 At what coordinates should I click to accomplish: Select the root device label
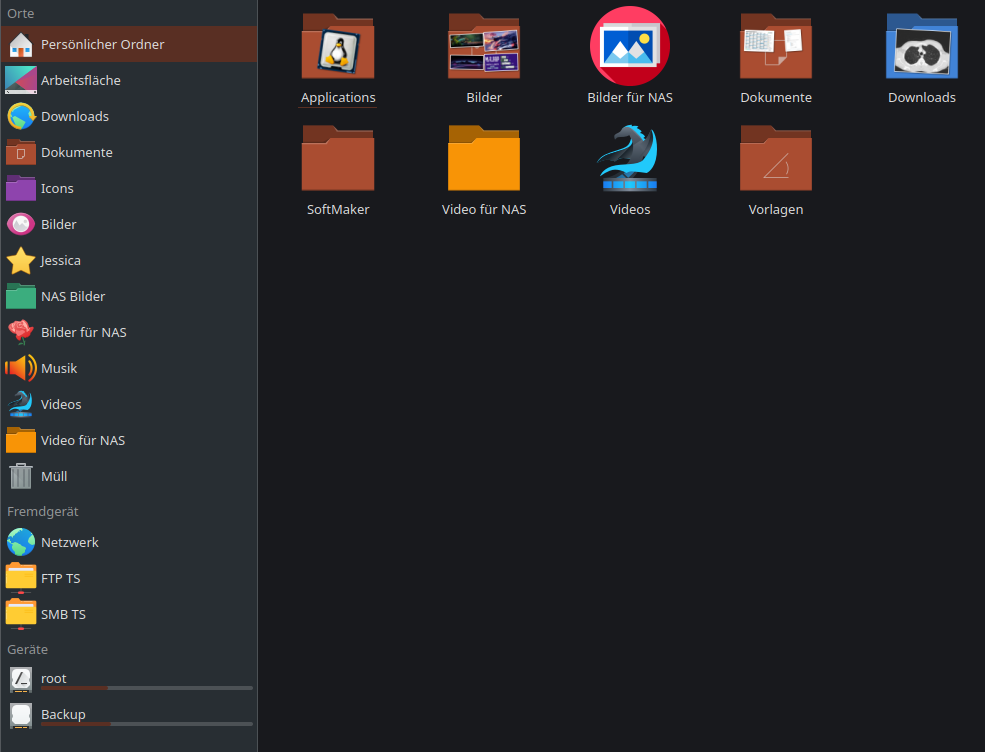coord(53,678)
